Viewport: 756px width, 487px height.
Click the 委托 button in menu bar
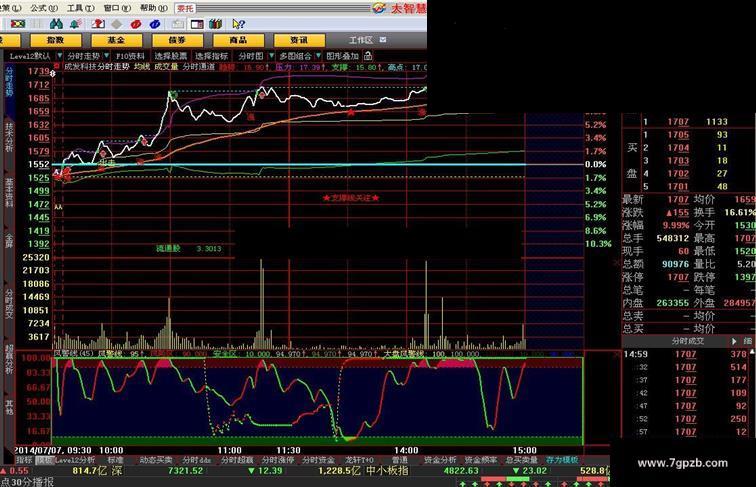pos(185,8)
